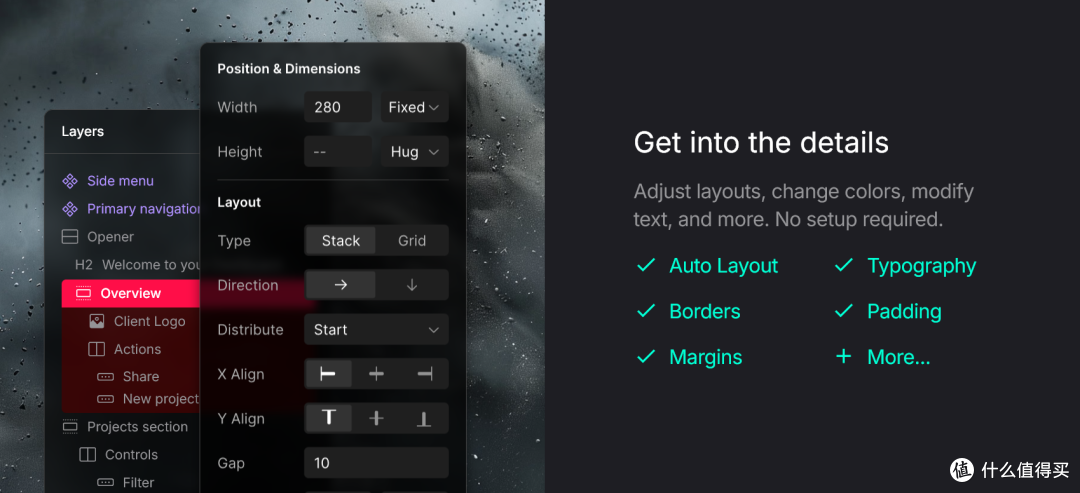Click the Margins feature link
Viewport: 1080px width, 493px height.
705,357
